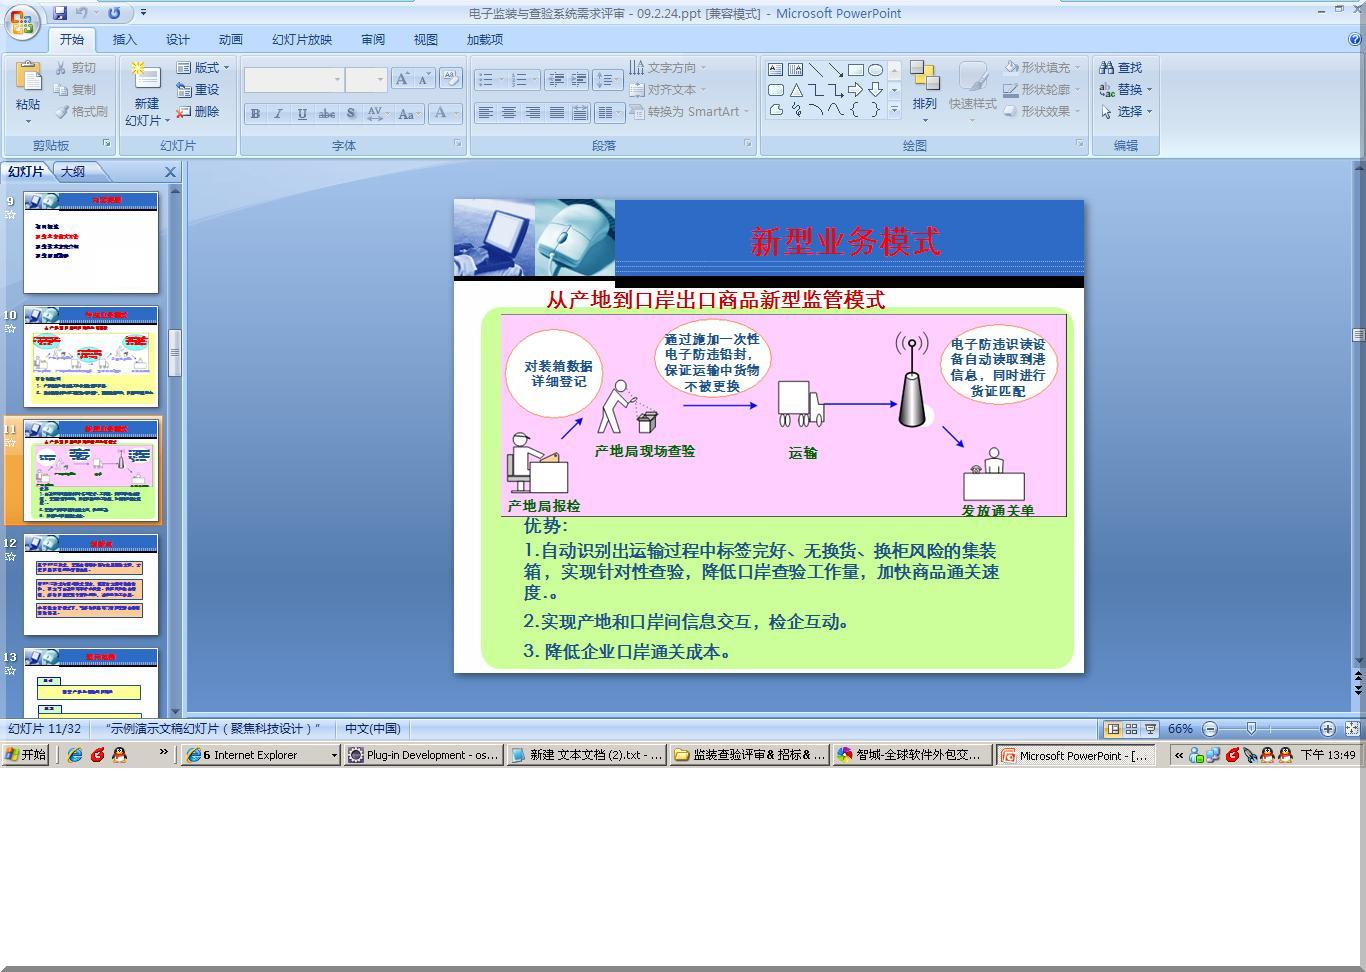1366x972 pixels.
Task: Click the zoom slider handle
Action: 1251,729
